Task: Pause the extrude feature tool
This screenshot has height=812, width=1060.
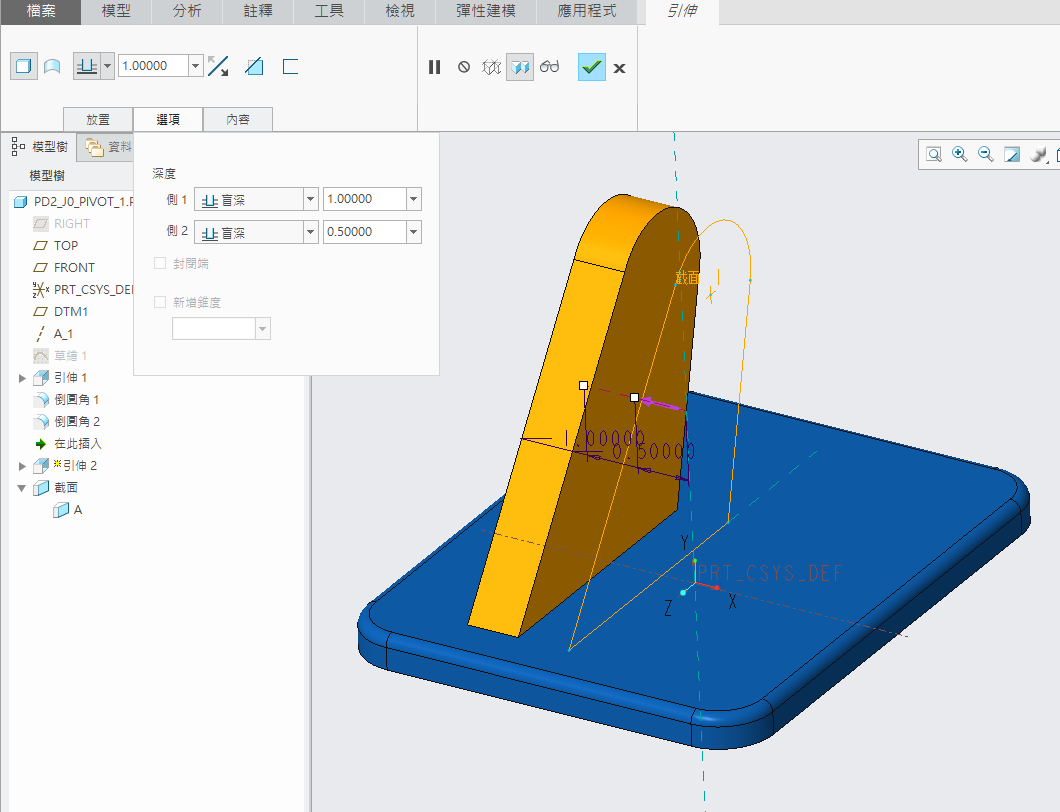Action: pyautogui.click(x=434, y=67)
